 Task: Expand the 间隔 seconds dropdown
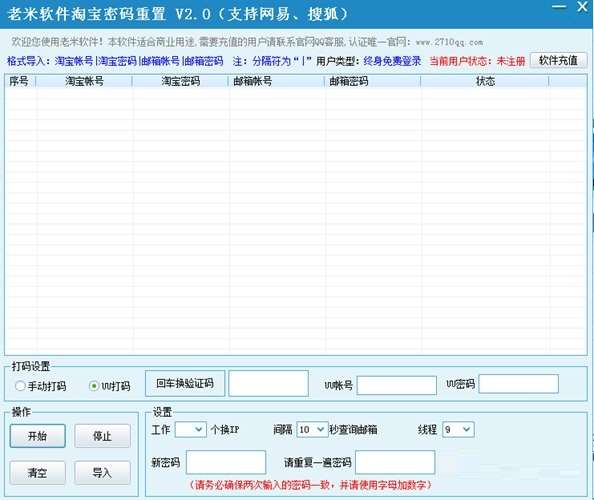coord(312,430)
